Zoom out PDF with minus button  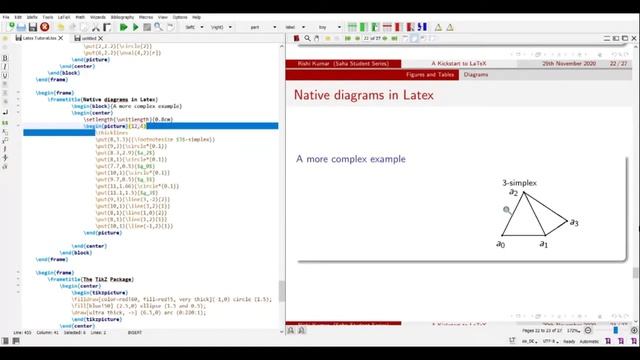tap(588, 330)
